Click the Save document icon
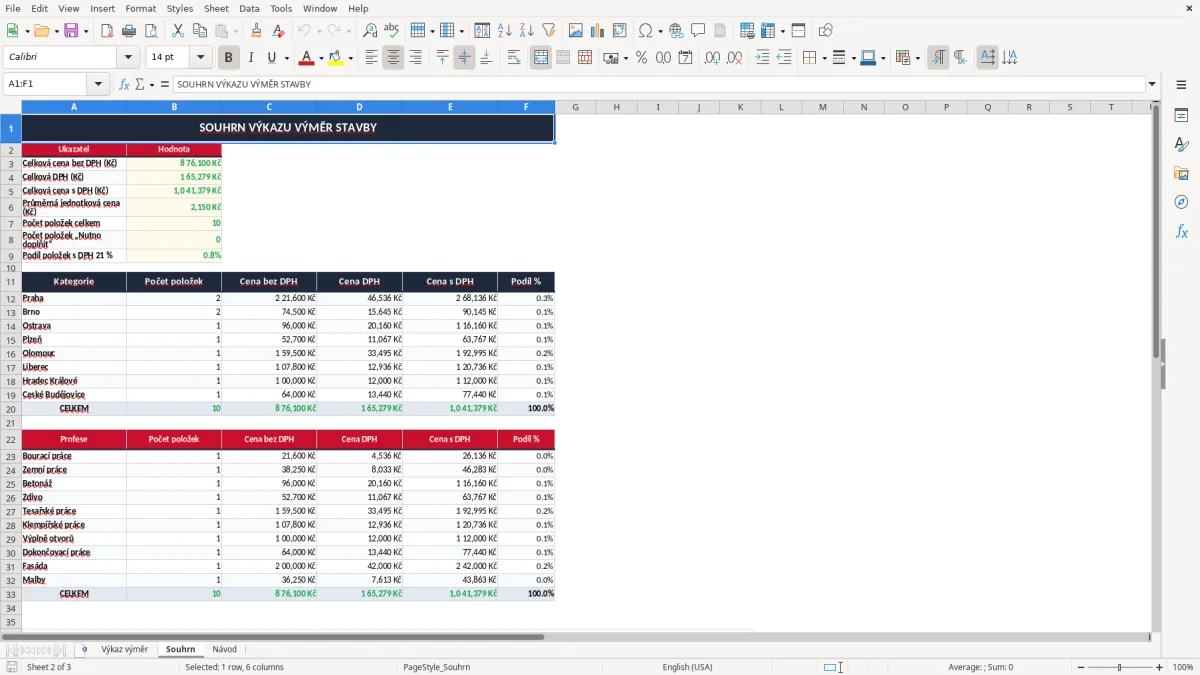Image resolution: width=1200 pixels, height=675 pixels. (71, 31)
